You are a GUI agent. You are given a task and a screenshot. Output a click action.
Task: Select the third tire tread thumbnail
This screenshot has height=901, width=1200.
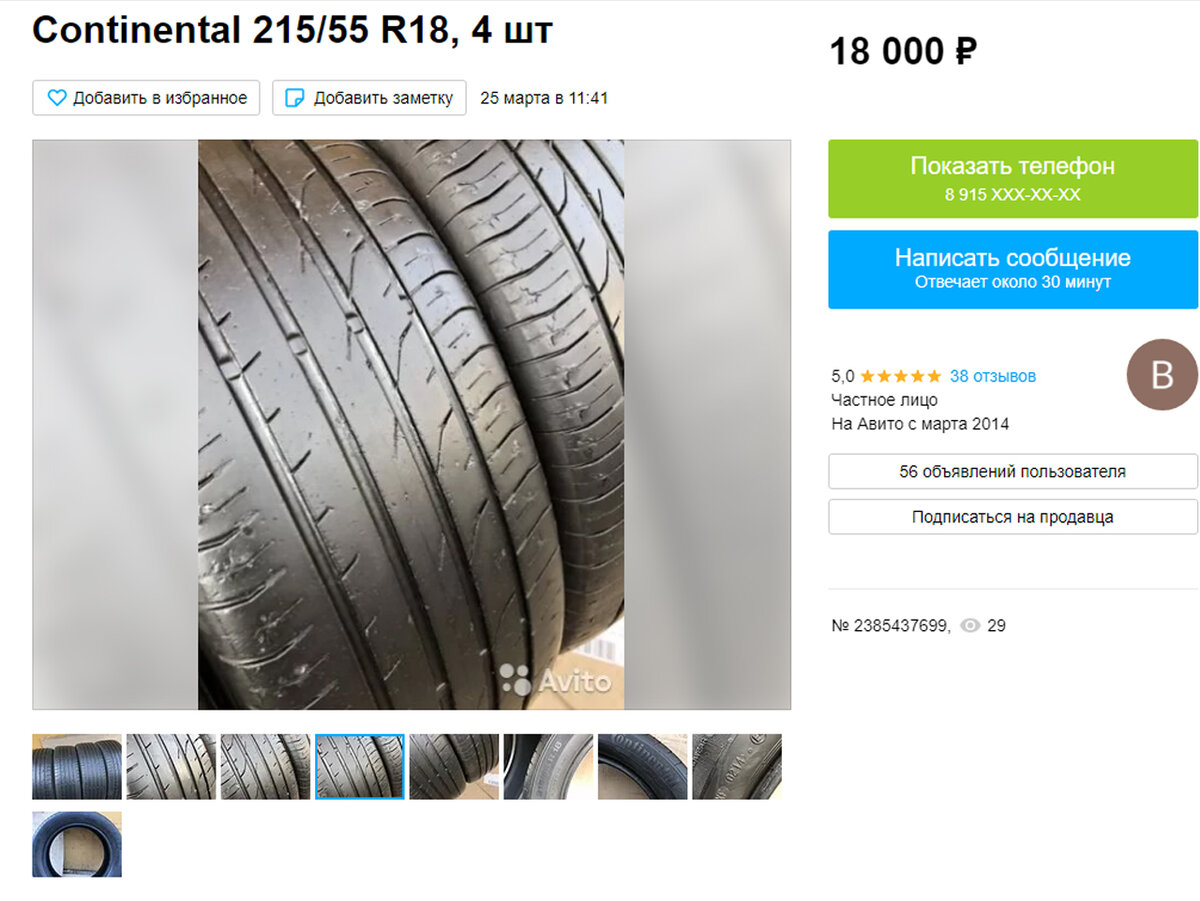click(x=265, y=767)
